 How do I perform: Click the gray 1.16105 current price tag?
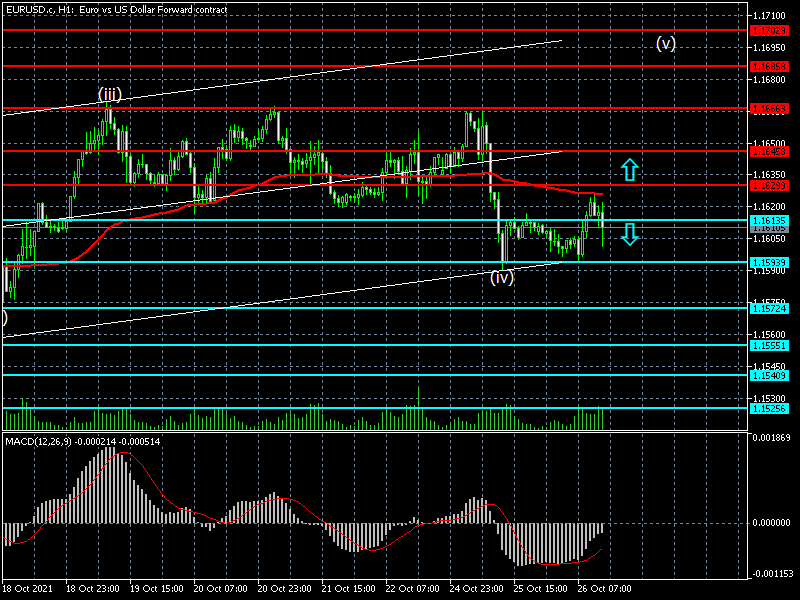[x=769, y=228]
